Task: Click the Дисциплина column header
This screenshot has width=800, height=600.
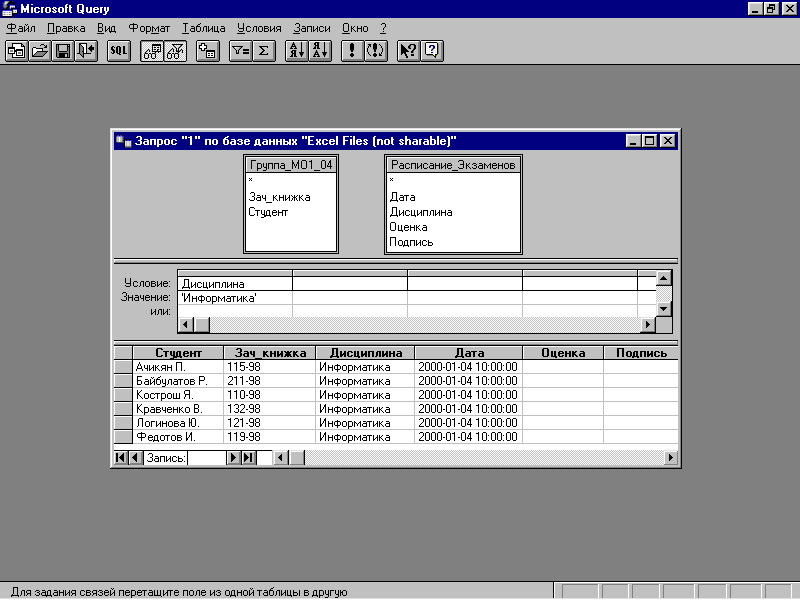Action: pyautogui.click(x=366, y=353)
